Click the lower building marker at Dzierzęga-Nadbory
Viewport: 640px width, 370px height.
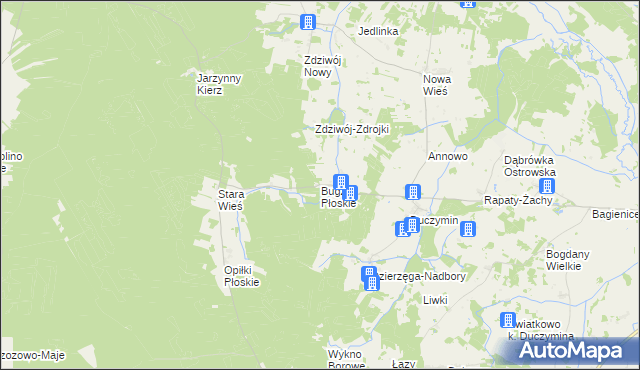click(372, 283)
